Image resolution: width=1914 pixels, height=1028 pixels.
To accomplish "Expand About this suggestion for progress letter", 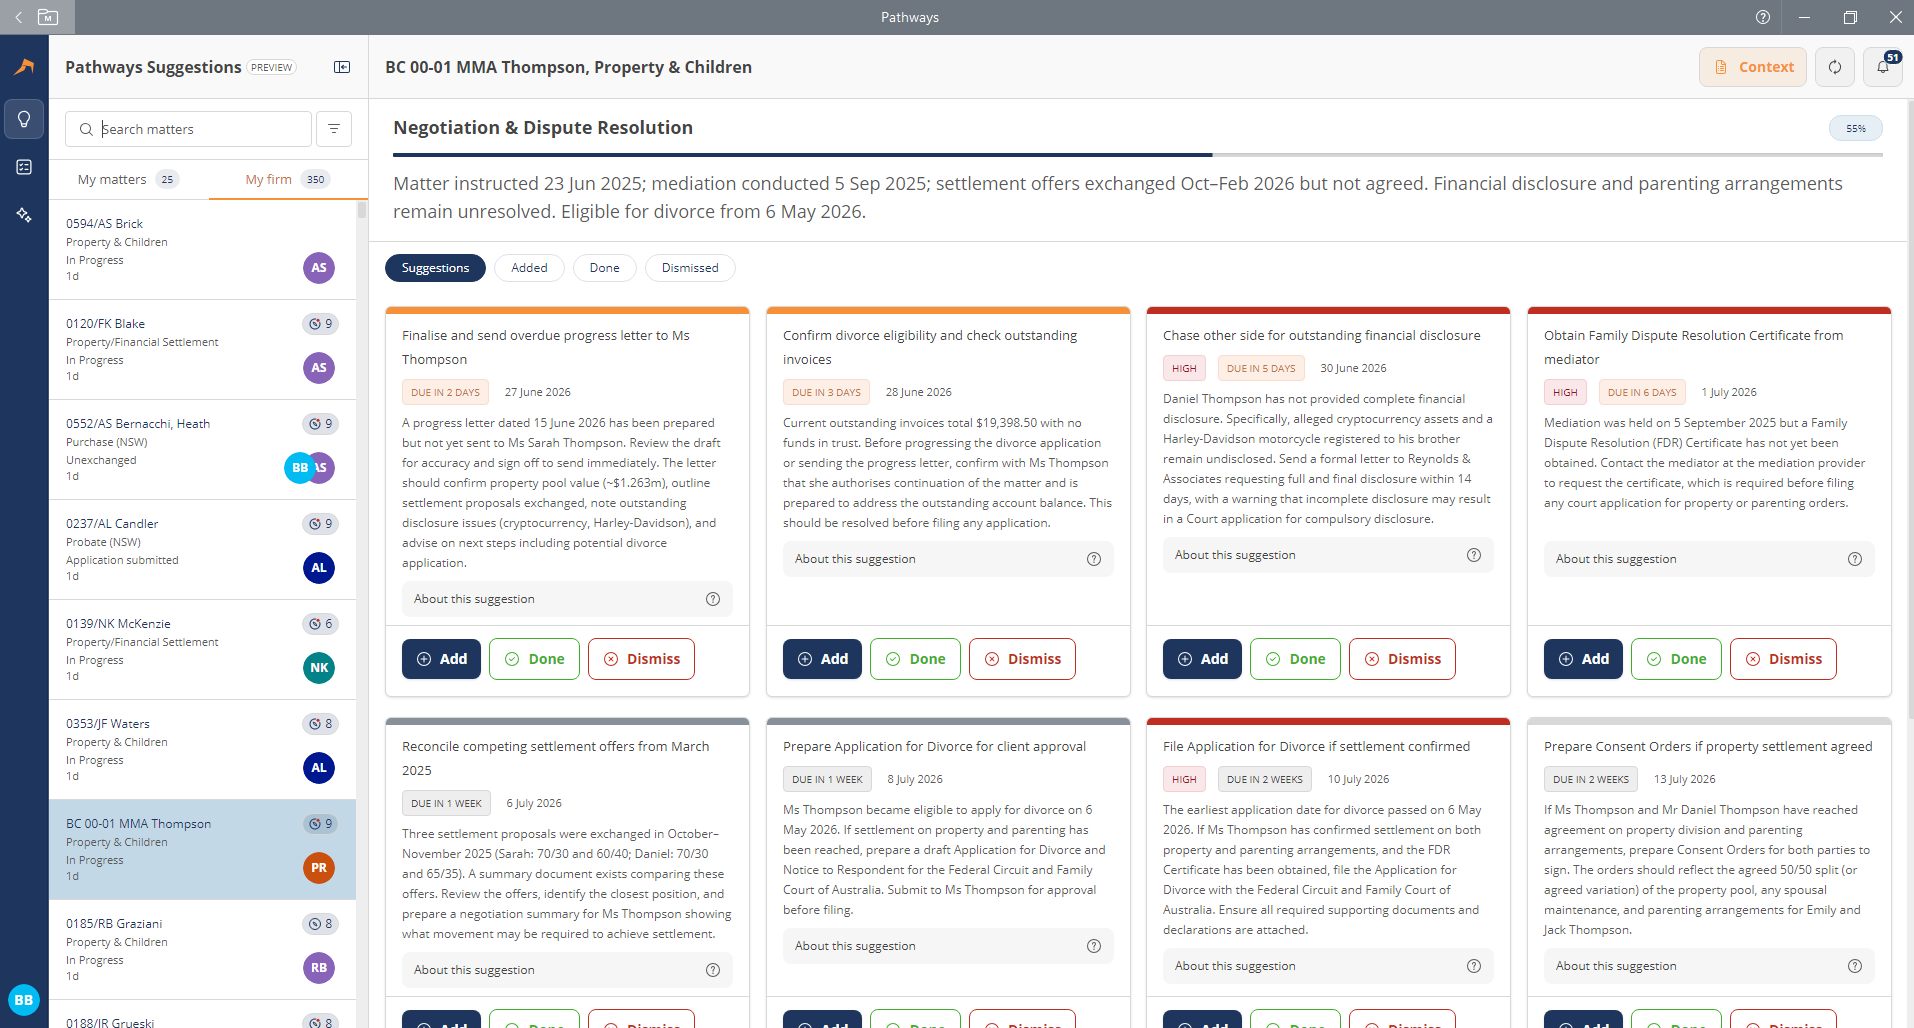I will (567, 599).
